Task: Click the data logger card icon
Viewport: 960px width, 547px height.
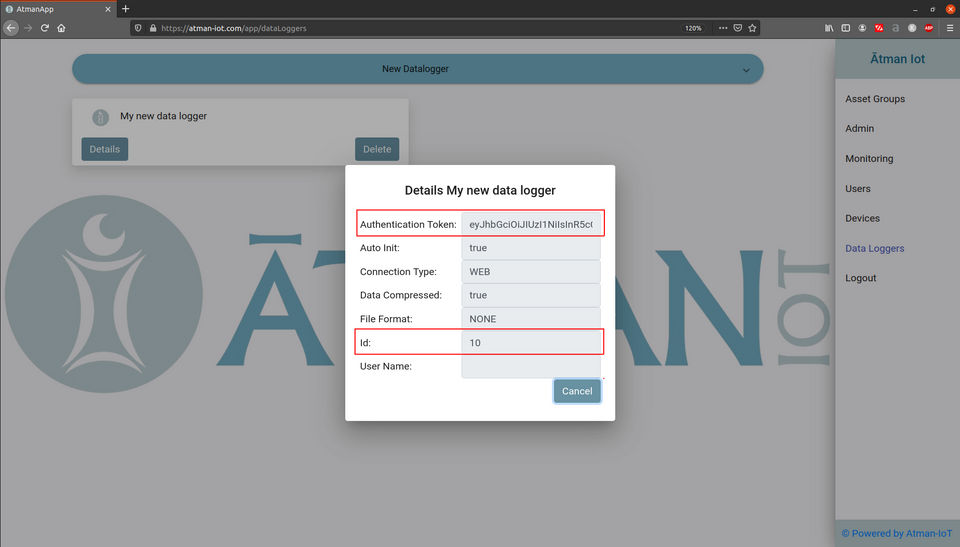Action: 100,117
